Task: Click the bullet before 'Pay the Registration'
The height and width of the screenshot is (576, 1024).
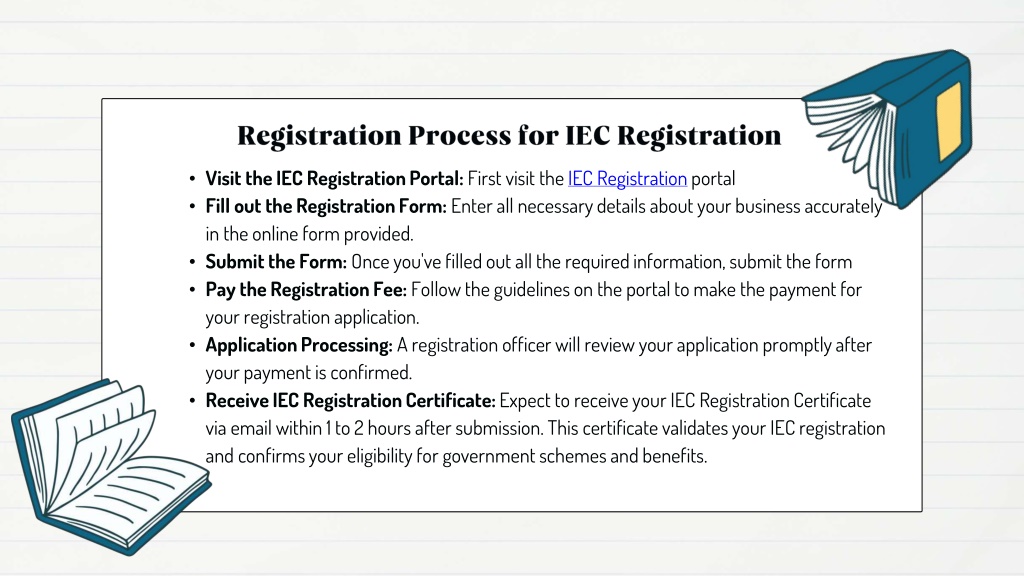Action: (192, 289)
